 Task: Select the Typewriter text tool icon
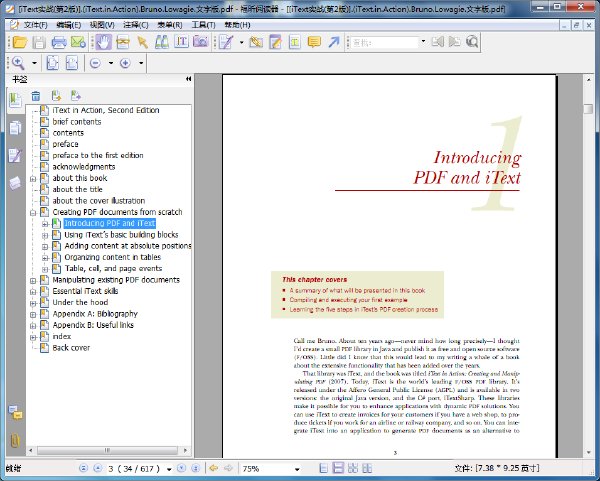point(181,42)
